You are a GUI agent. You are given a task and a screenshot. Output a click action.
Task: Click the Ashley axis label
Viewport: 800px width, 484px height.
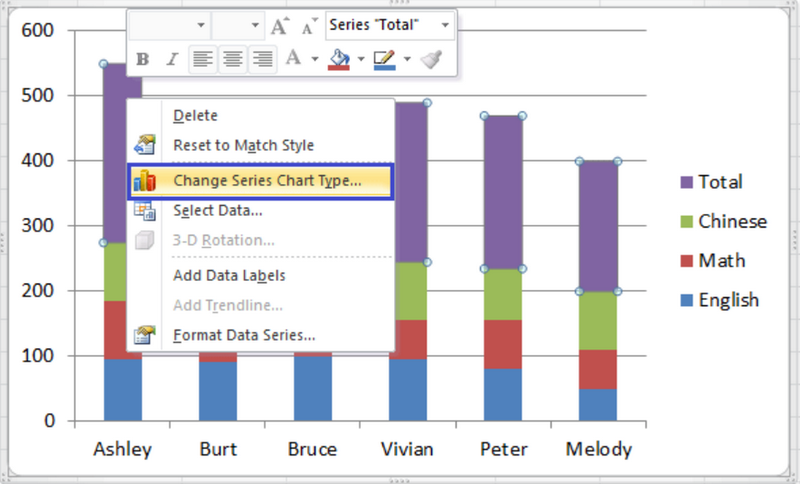(122, 449)
